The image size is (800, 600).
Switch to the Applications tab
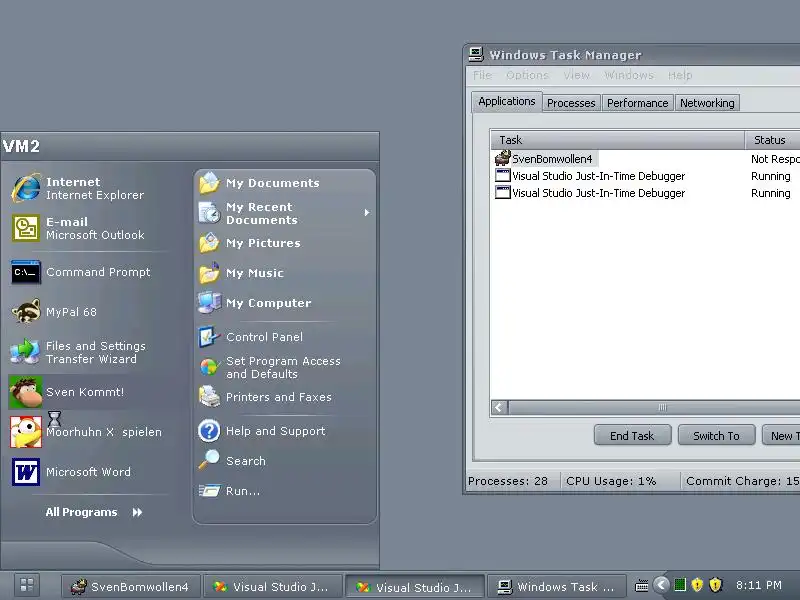[507, 102]
